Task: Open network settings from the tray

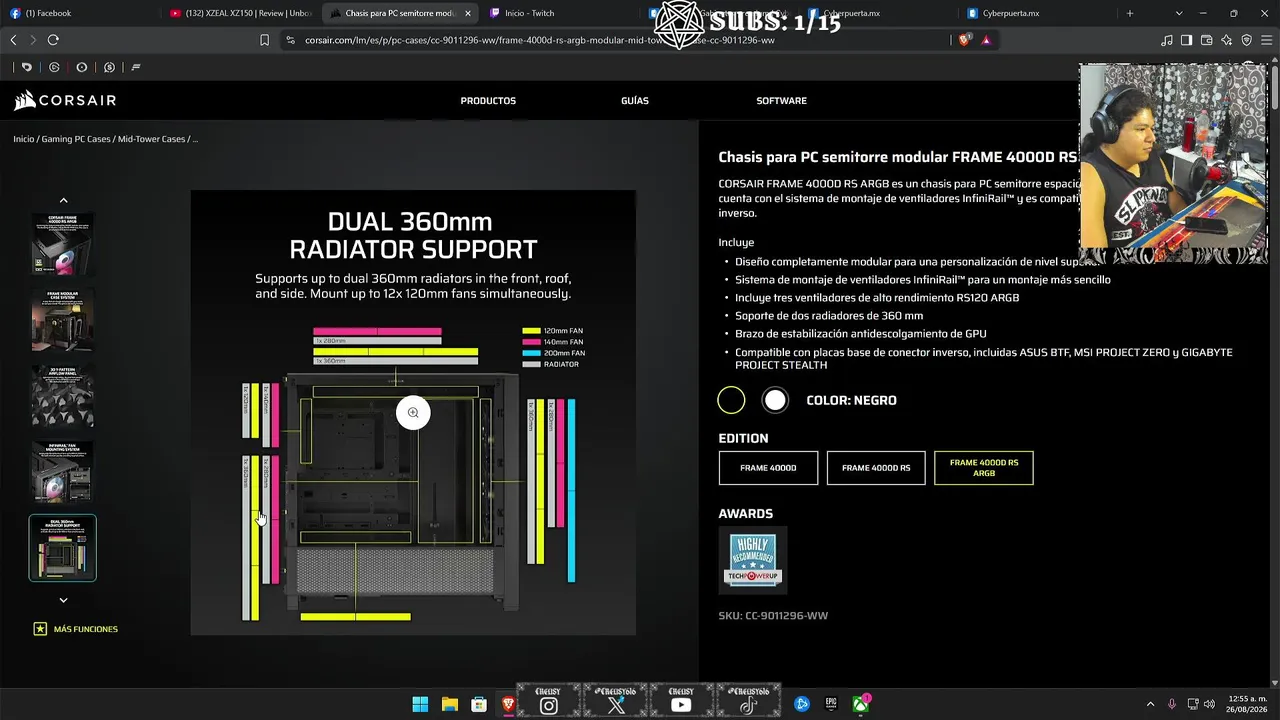Action: (1192, 704)
